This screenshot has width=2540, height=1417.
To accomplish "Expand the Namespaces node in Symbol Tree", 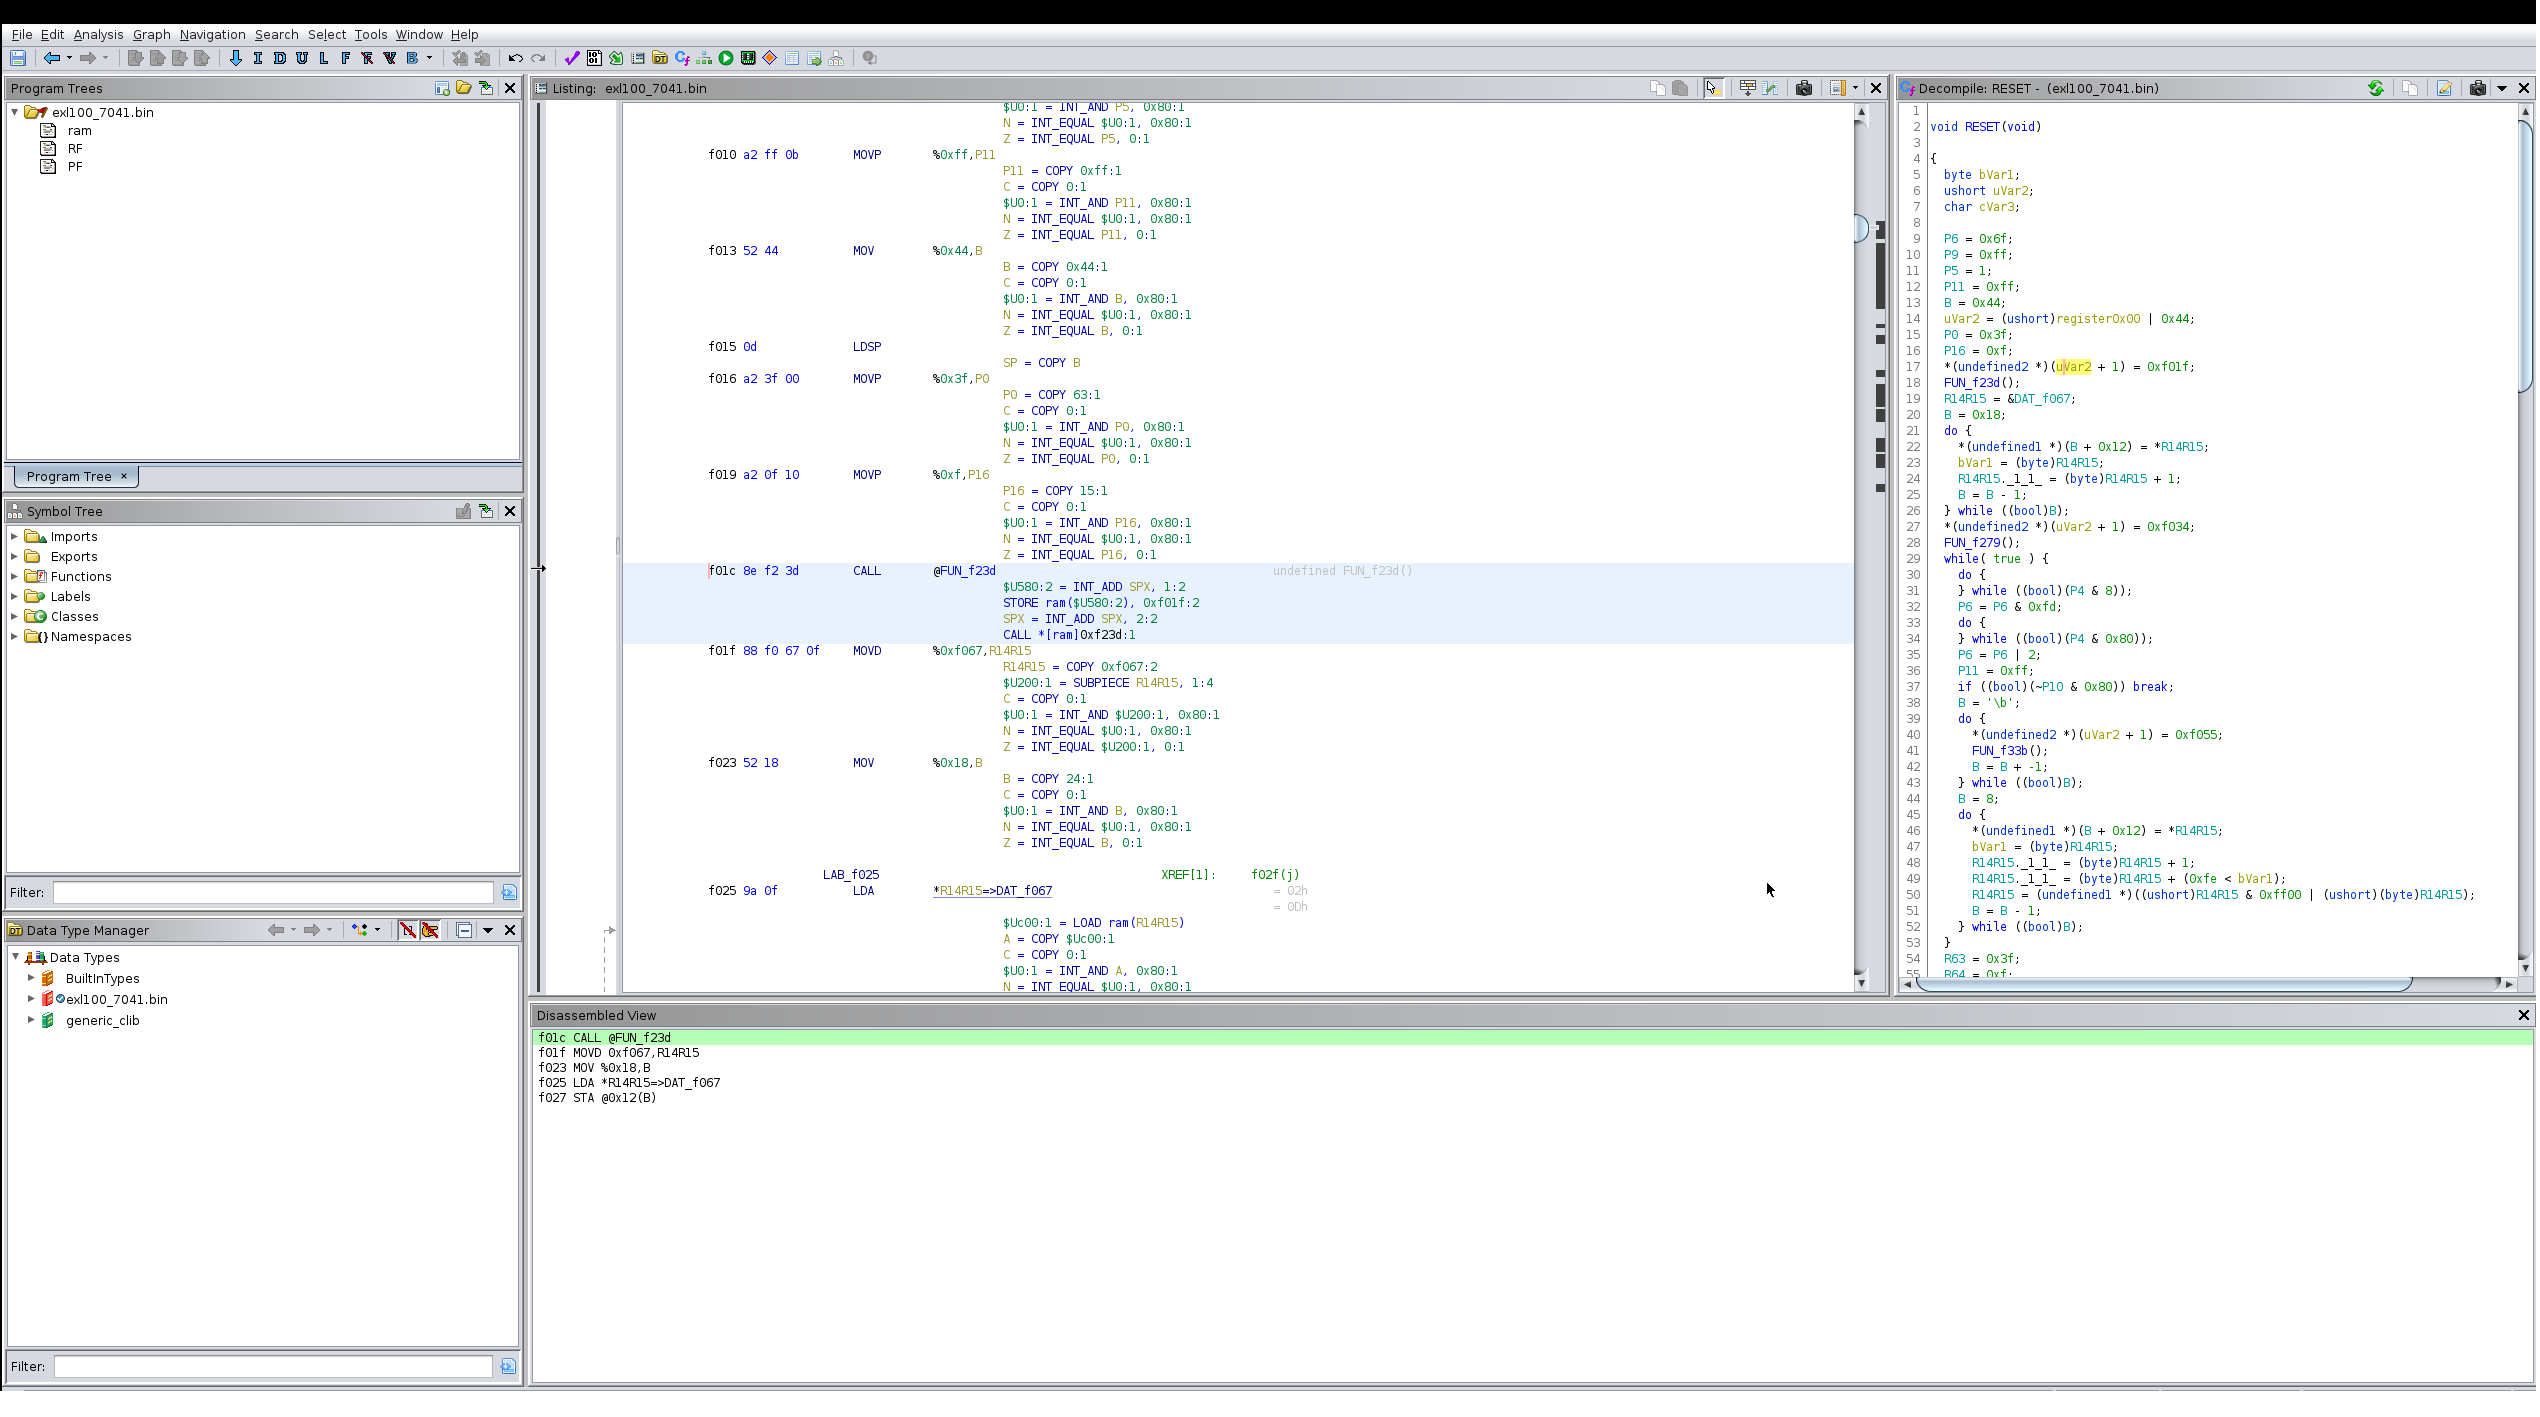I will coord(15,636).
